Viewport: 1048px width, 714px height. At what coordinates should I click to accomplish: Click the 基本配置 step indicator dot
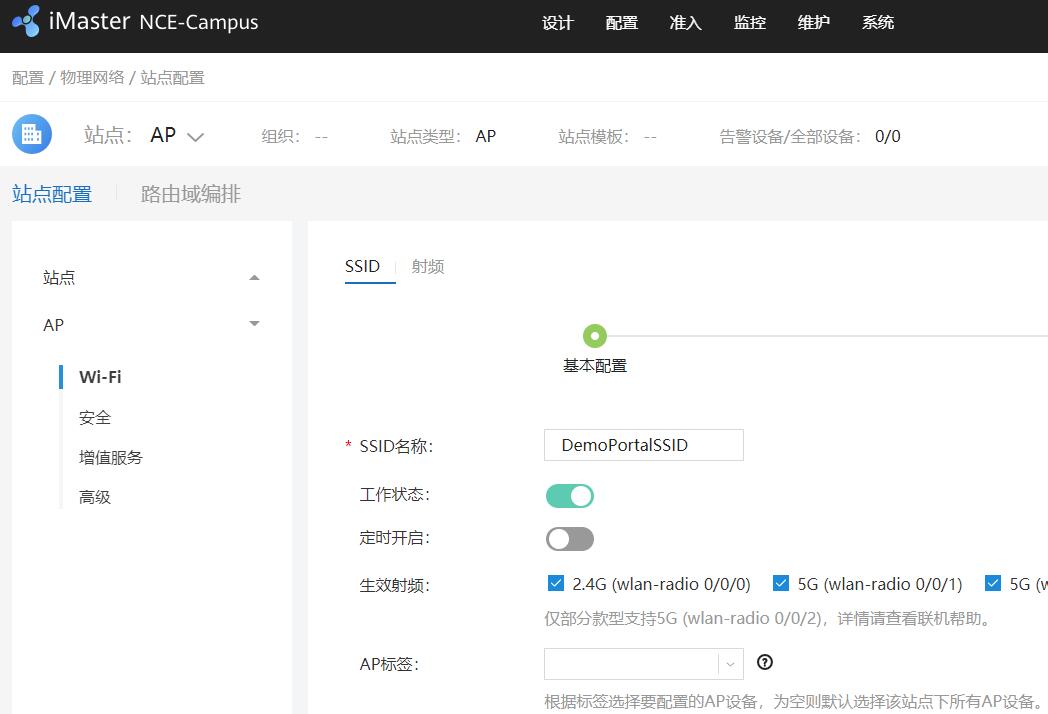(595, 336)
